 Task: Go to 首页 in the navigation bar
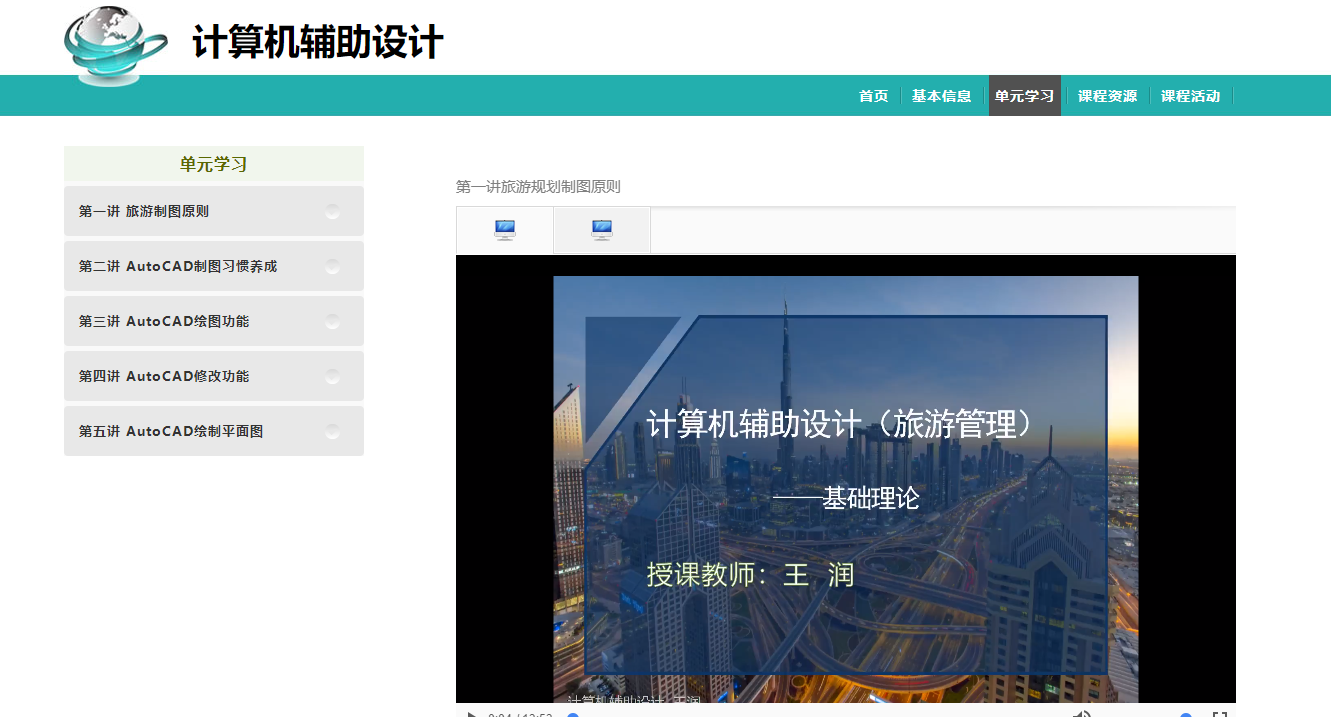tap(873, 96)
